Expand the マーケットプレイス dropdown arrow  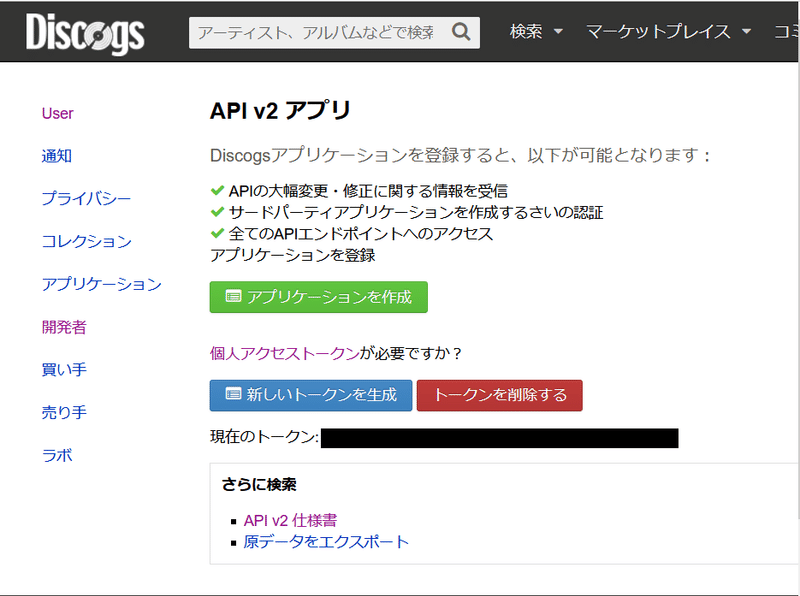click(746, 31)
